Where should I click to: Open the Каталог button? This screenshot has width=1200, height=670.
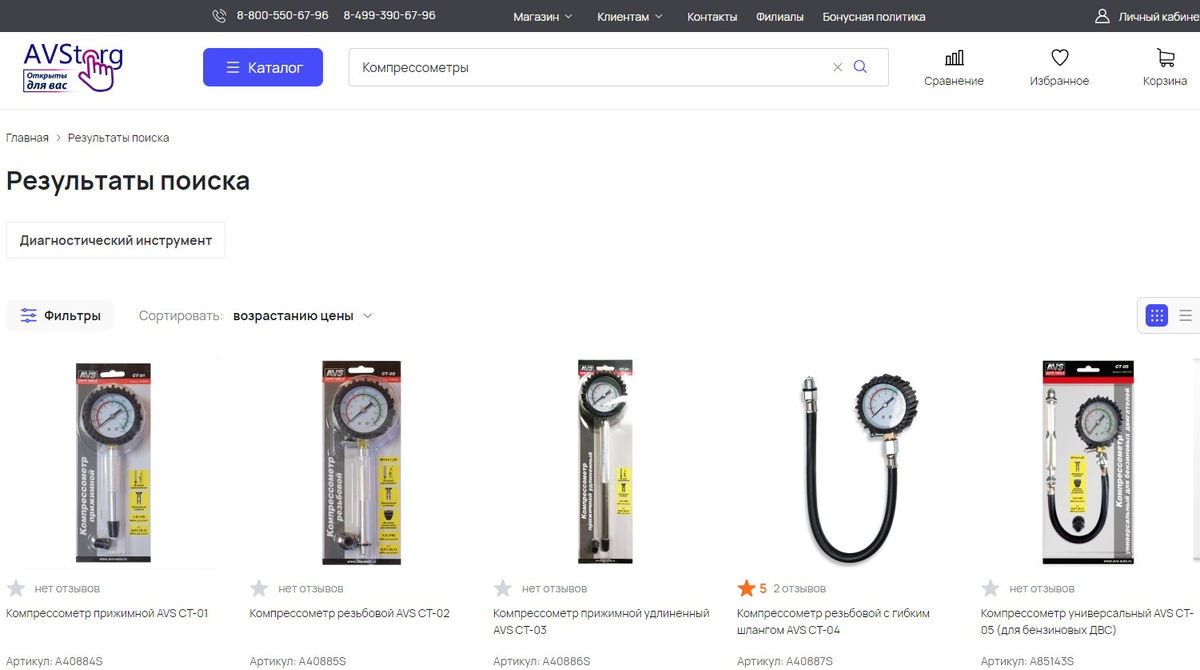pos(263,67)
